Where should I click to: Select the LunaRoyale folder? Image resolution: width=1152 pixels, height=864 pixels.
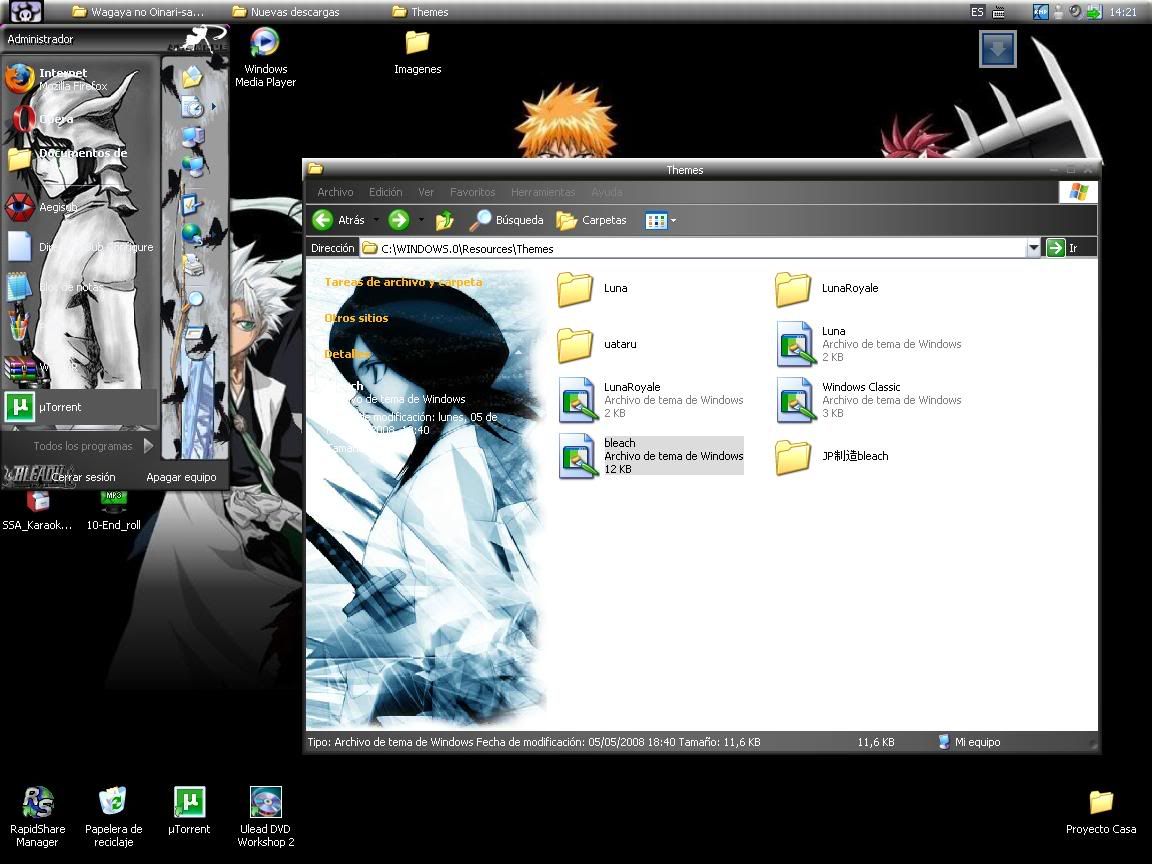[827, 289]
